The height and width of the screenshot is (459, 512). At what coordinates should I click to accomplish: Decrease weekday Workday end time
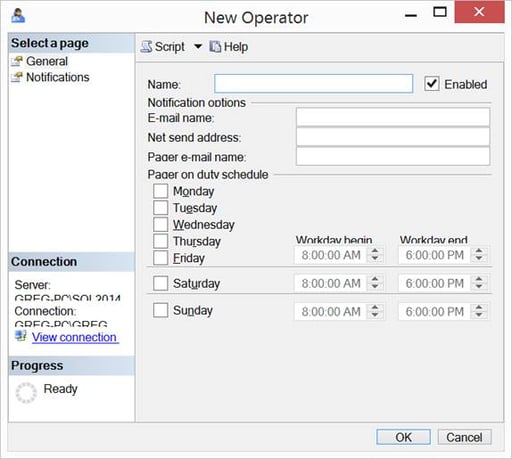point(479,259)
